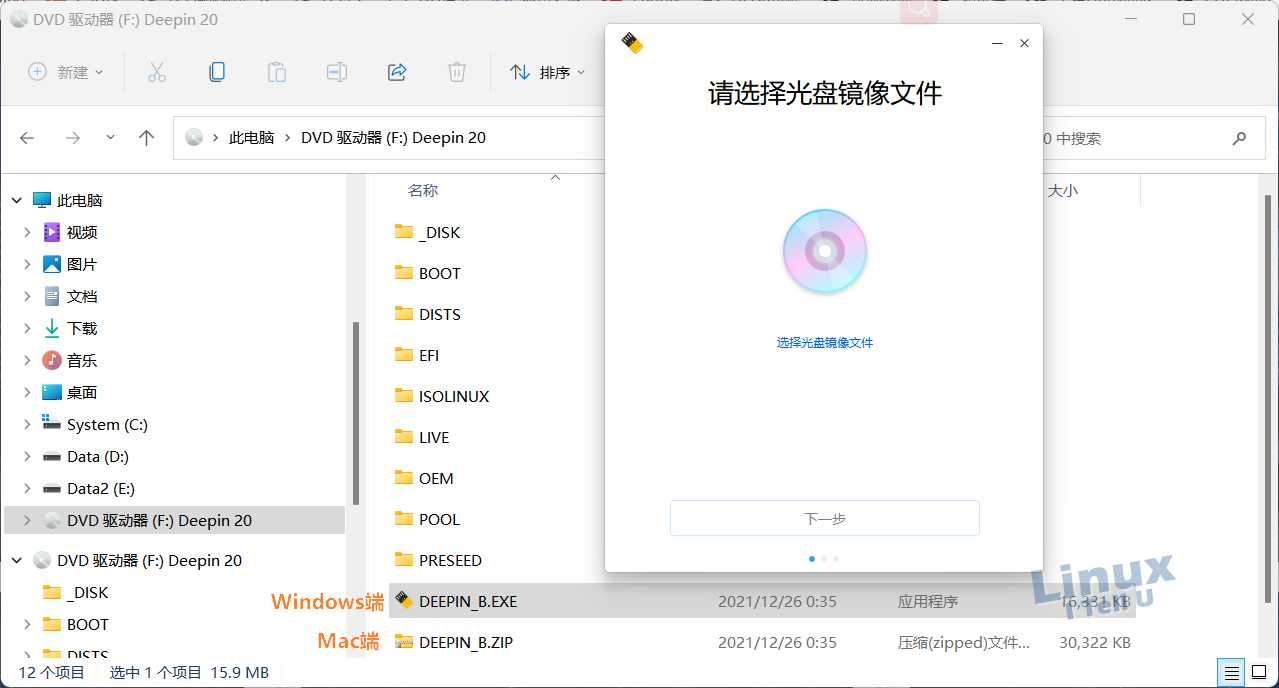Go back with the left arrow
The width and height of the screenshot is (1279, 688).
(28, 138)
